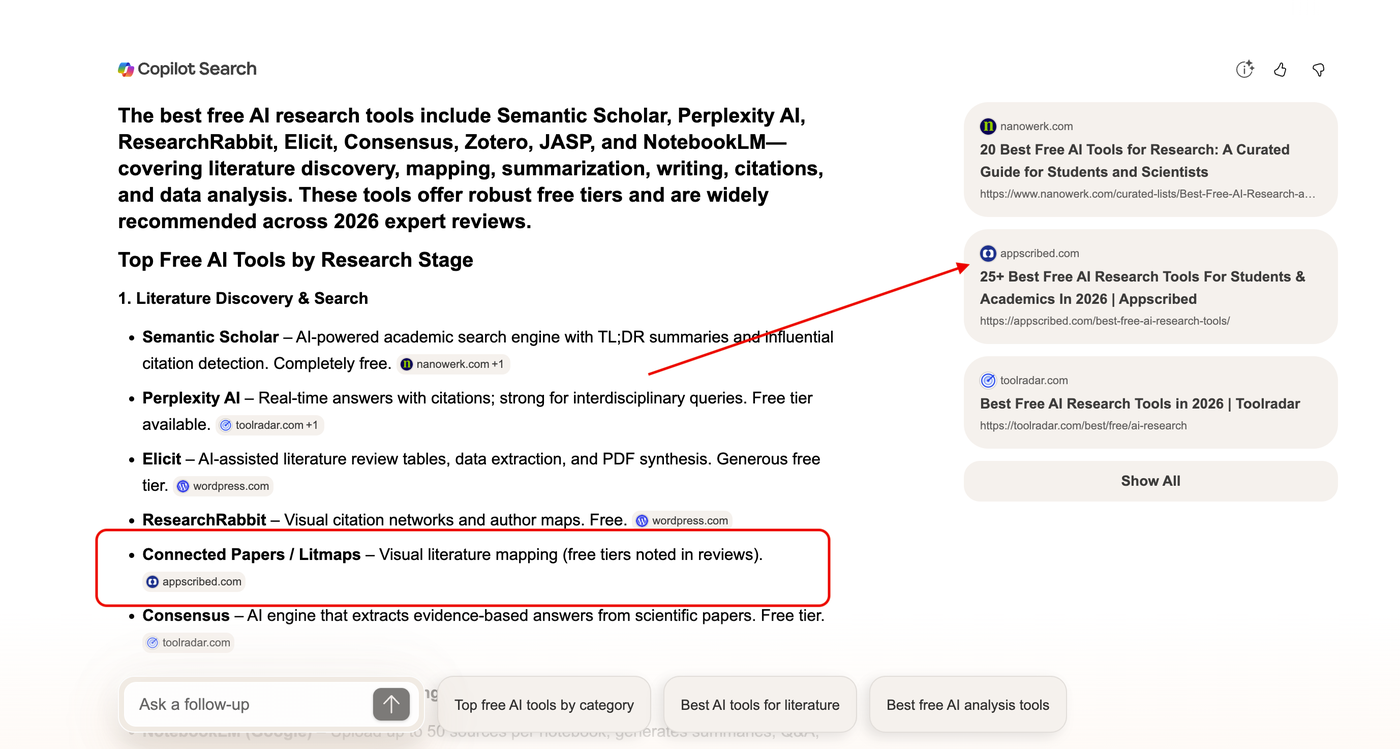The height and width of the screenshot is (749, 1400).
Task: Click the nanowerk.com favicon in source card
Action: 988,126
